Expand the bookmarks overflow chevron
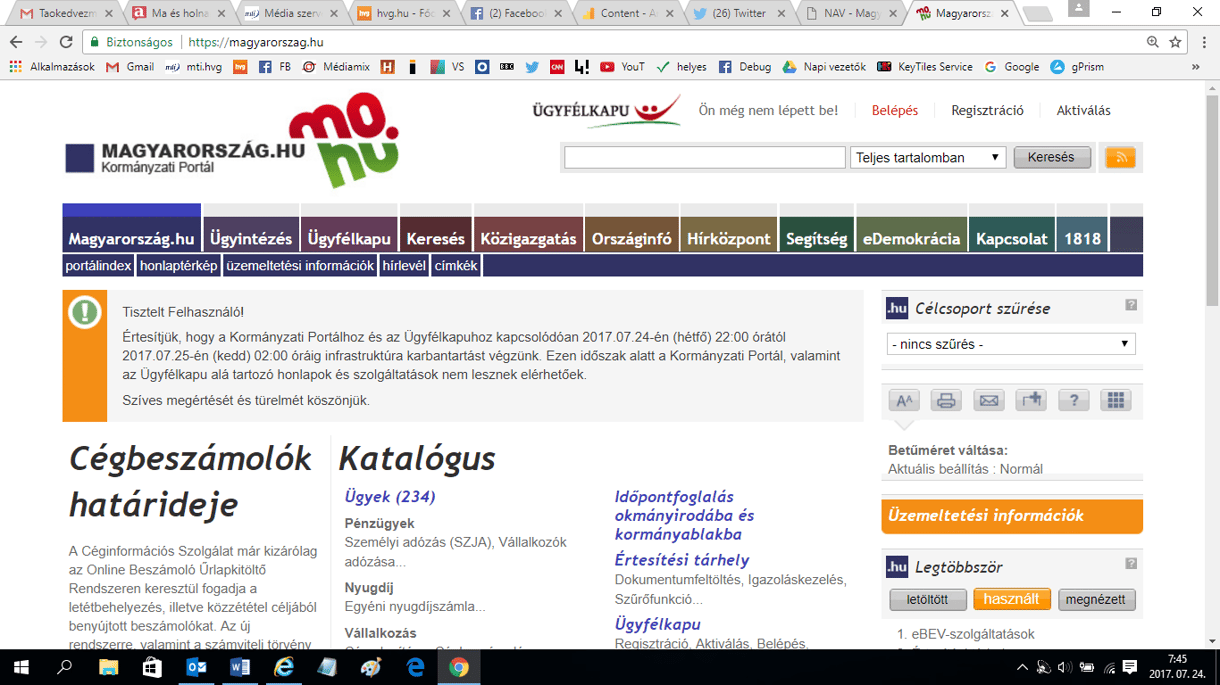Viewport: 1220px width, 685px height. pos(1195,67)
